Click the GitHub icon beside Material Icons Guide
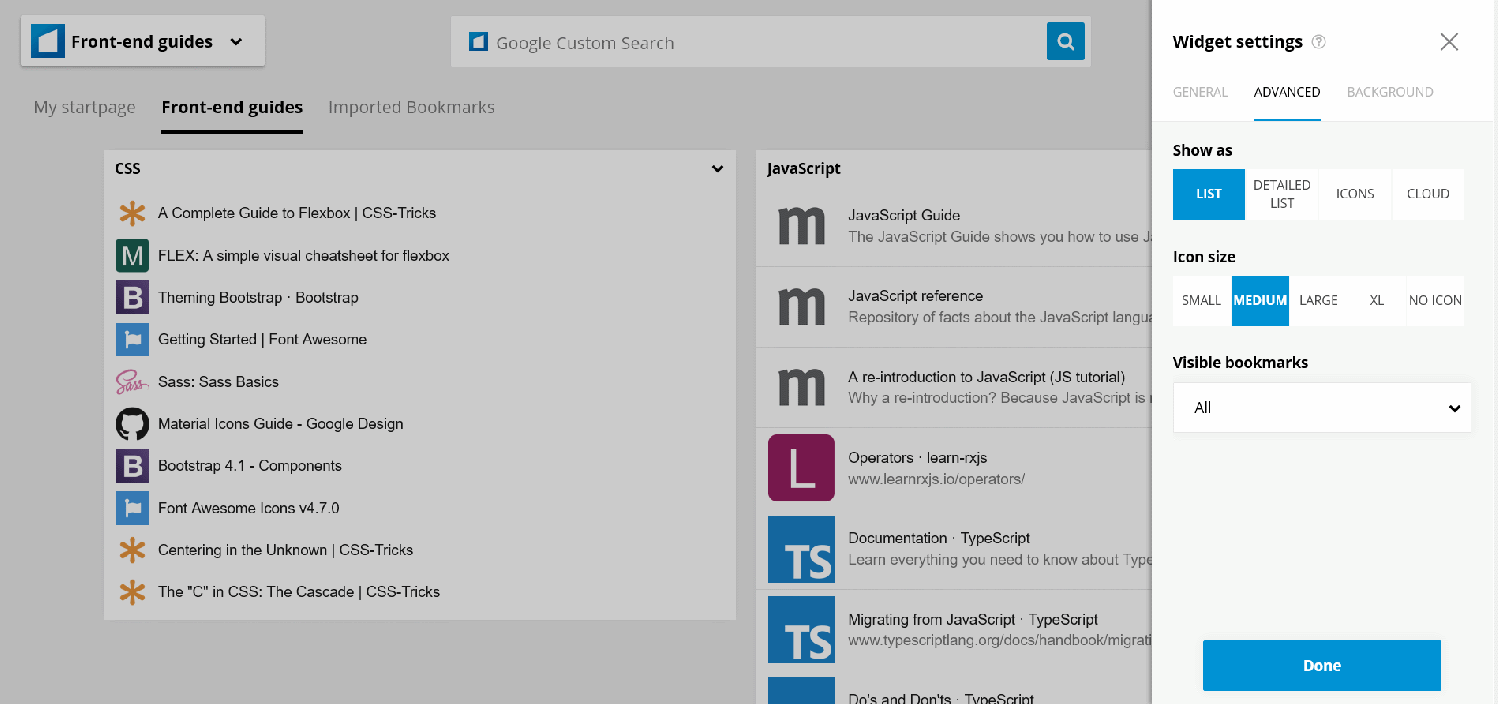1498x704 pixels. [131, 423]
